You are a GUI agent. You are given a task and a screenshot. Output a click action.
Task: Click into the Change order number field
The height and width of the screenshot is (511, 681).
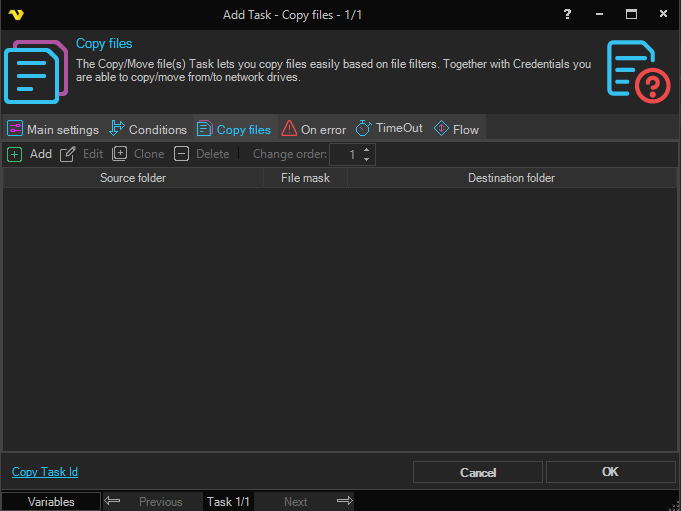pos(344,155)
